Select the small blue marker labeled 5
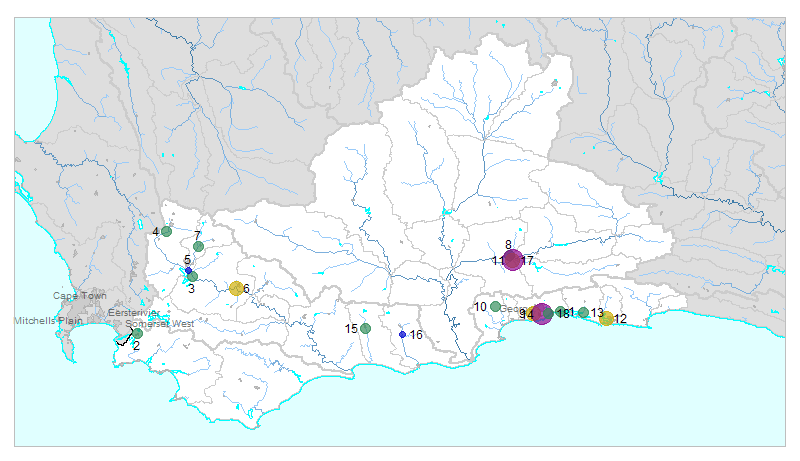The image size is (800, 461). [188, 271]
